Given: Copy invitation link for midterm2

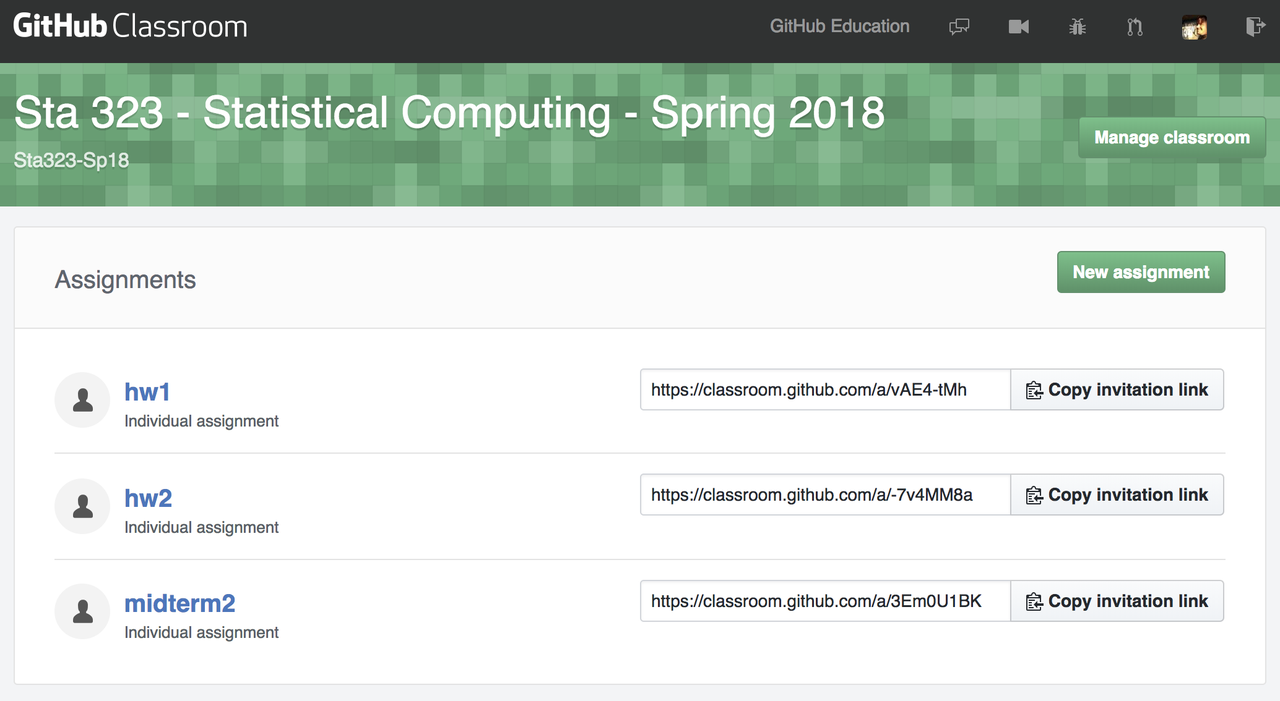Looking at the screenshot, I should [1117, 601].
